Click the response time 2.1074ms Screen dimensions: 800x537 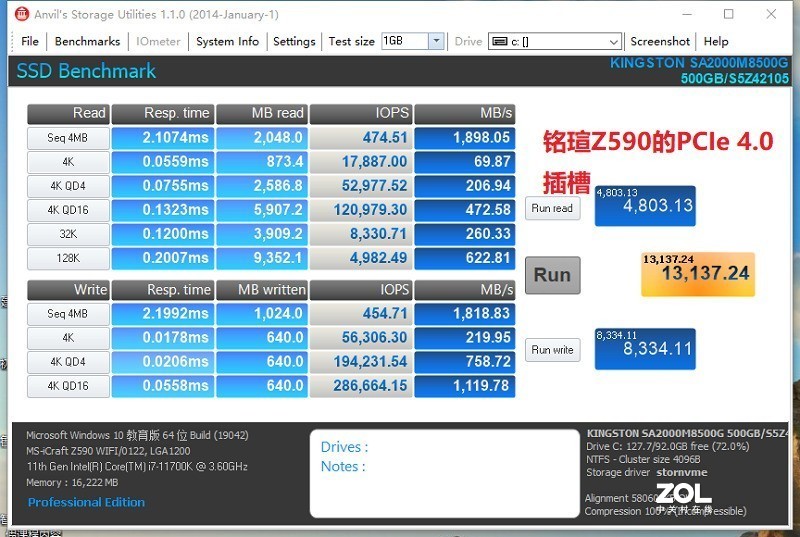163,138
